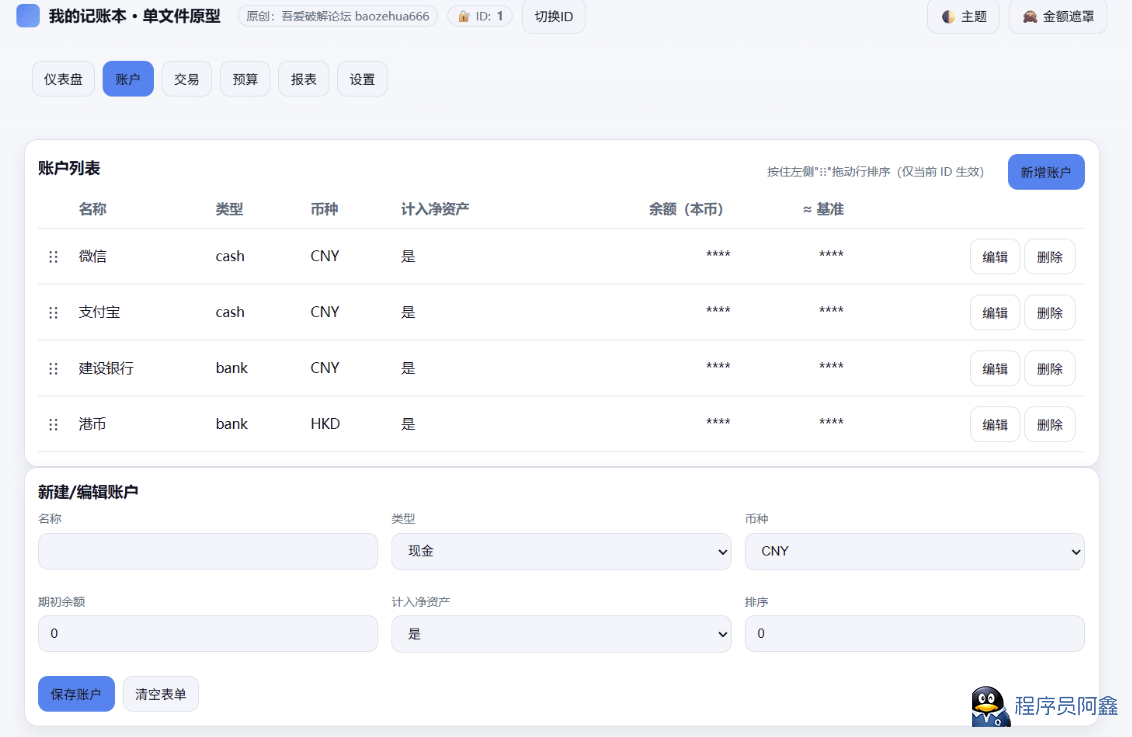The image size is (1132, 737).
Task: Delete the 港币 account
Action: (1050, 425)
